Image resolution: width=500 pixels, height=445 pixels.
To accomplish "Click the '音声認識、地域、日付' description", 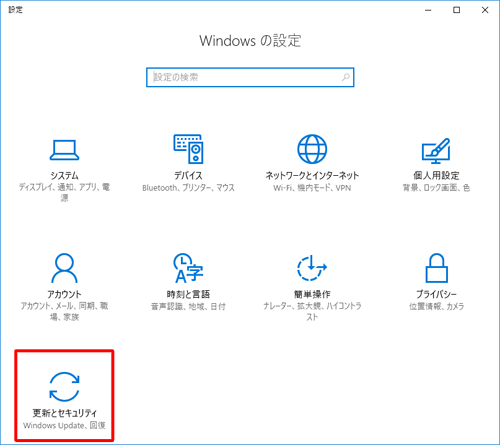I will pos(188,306).
